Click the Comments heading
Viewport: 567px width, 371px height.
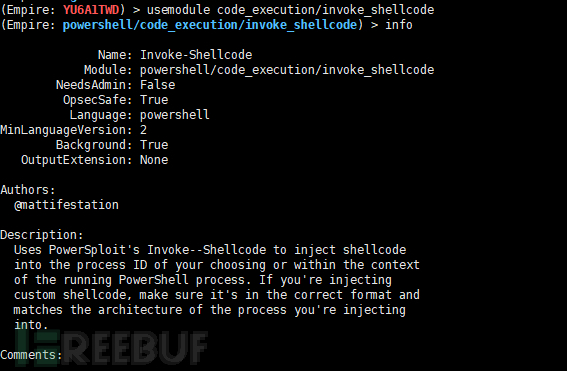(31, 355)
